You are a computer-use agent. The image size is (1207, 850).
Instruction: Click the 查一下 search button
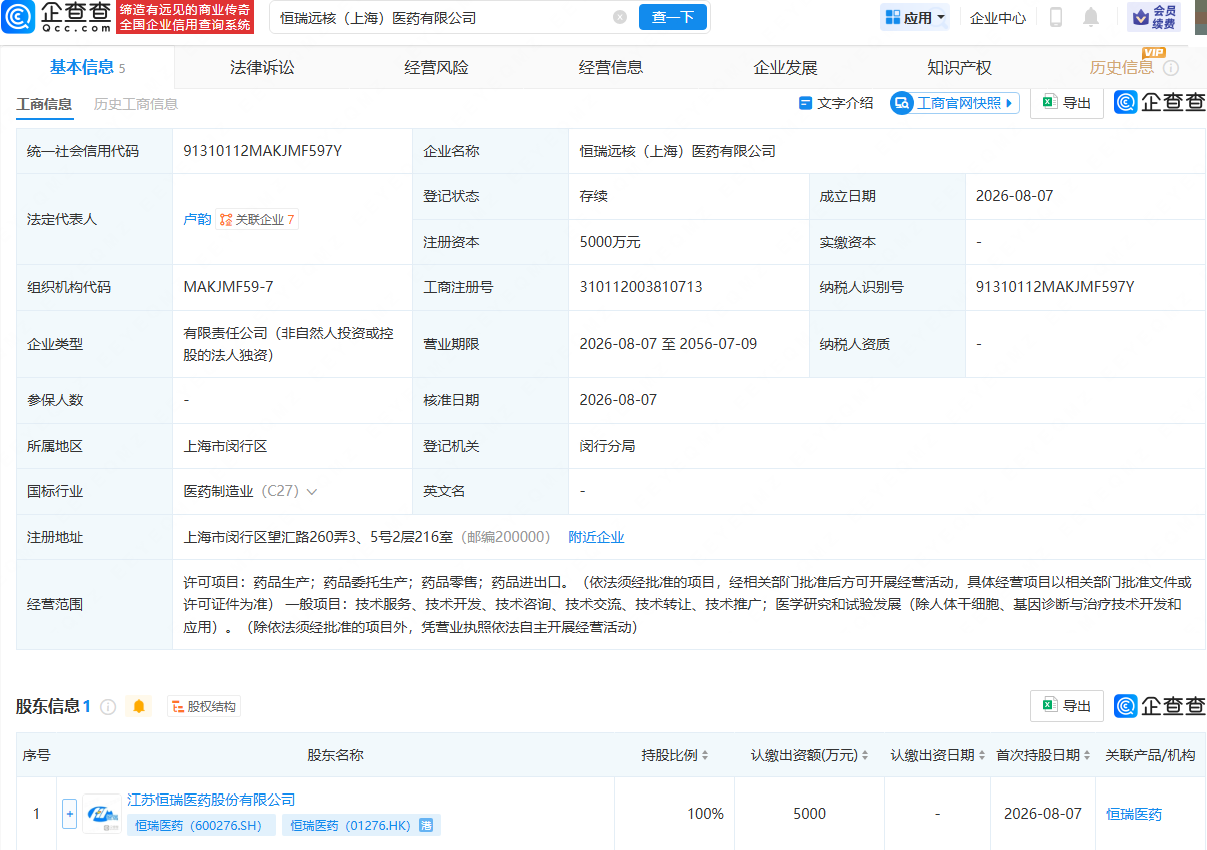(673, 17)
